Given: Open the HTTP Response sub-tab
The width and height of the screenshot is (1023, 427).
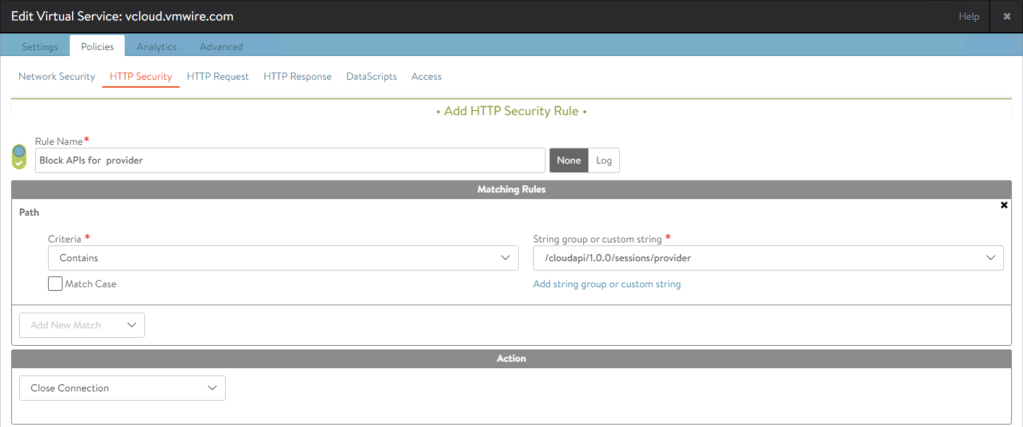Looking at the screenshot, I should coord(297,77).
